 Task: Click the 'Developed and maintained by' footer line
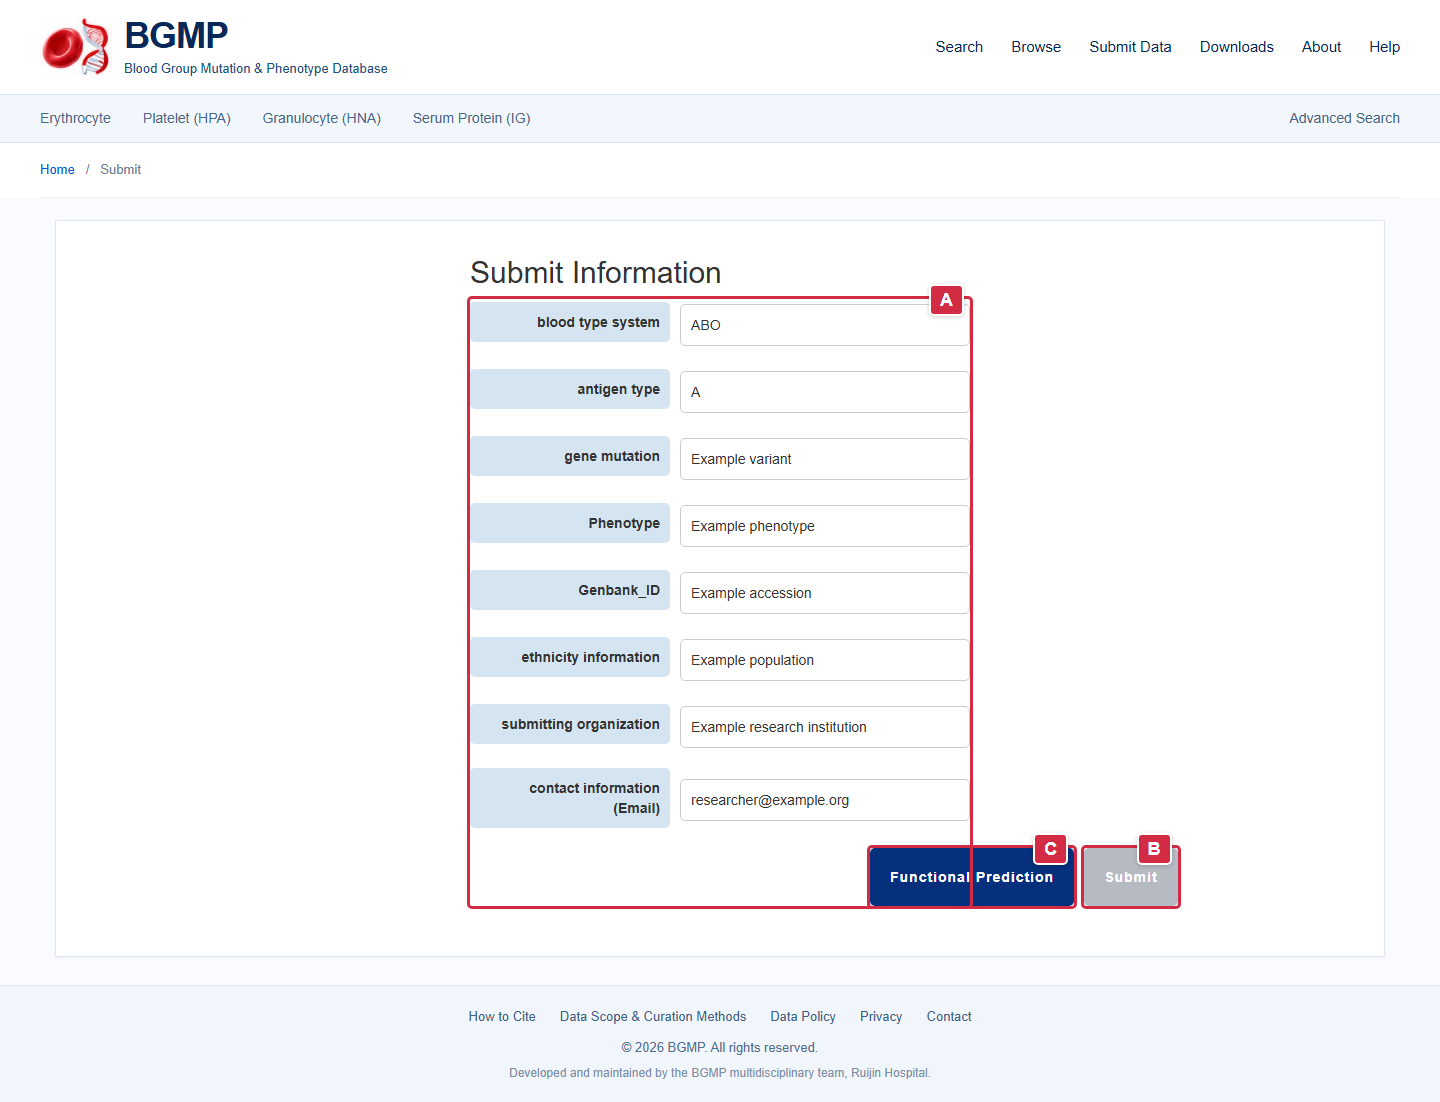(720, 1073)
